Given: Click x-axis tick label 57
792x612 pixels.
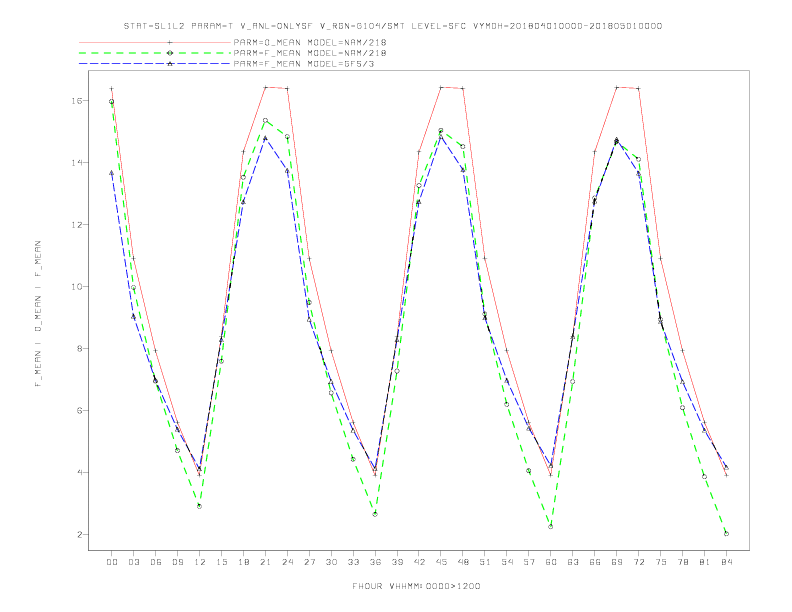Looking at the screenshot, I should [x=529, y=562].
